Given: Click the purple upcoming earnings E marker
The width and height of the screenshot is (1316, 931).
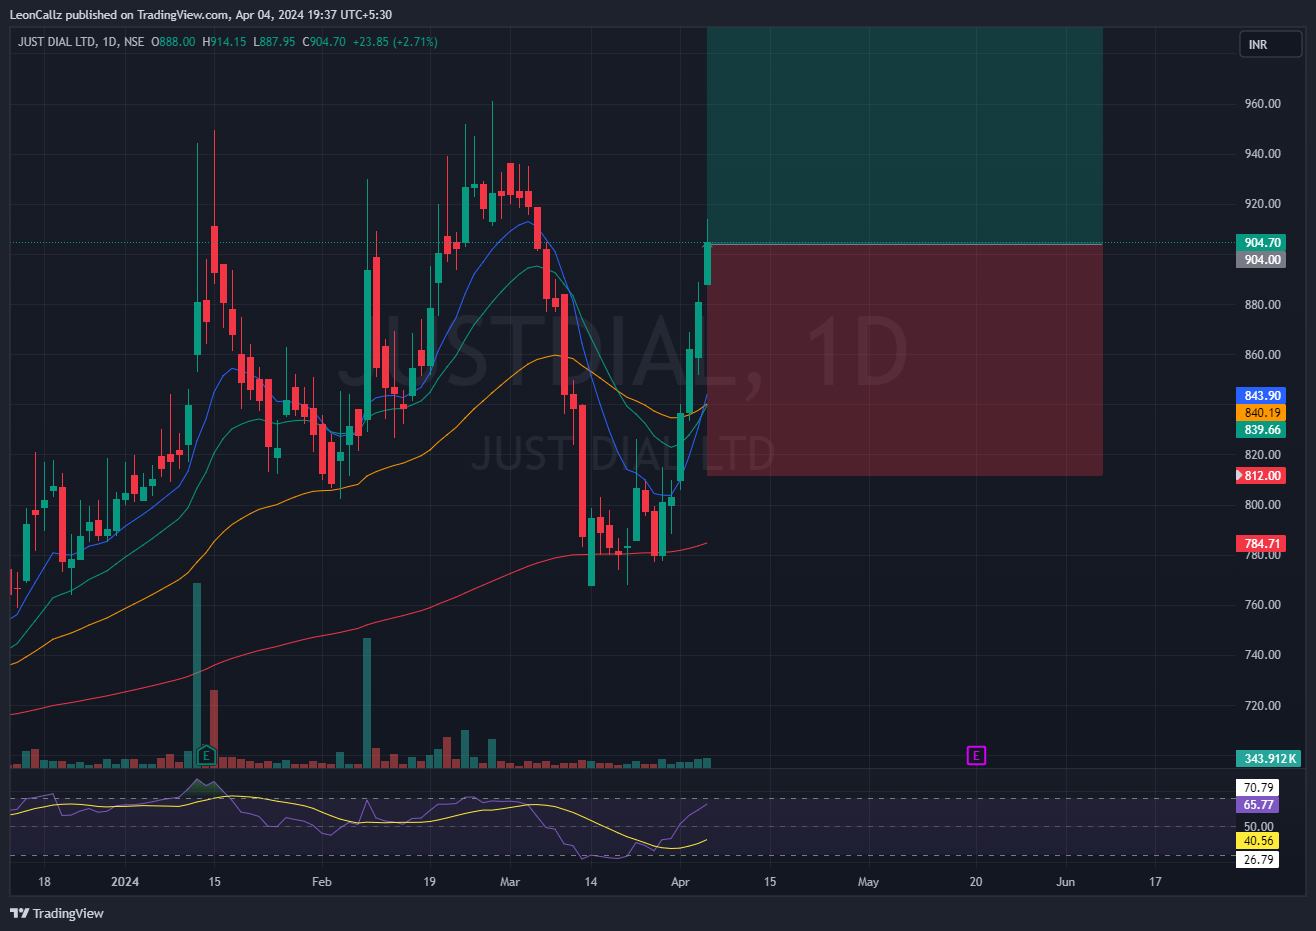Looking at the screenshot, I should 976,755.
